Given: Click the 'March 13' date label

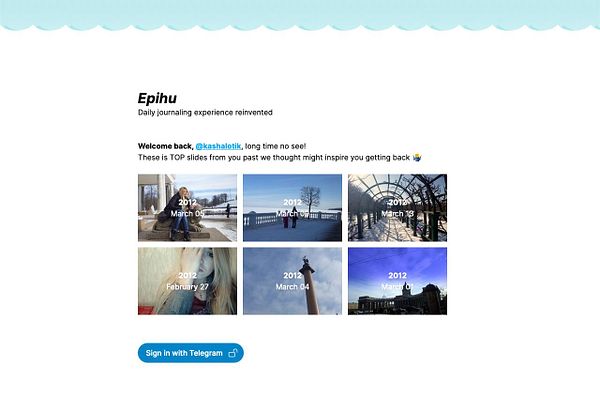Looking at the screenshot, I should tap(397, 213).
